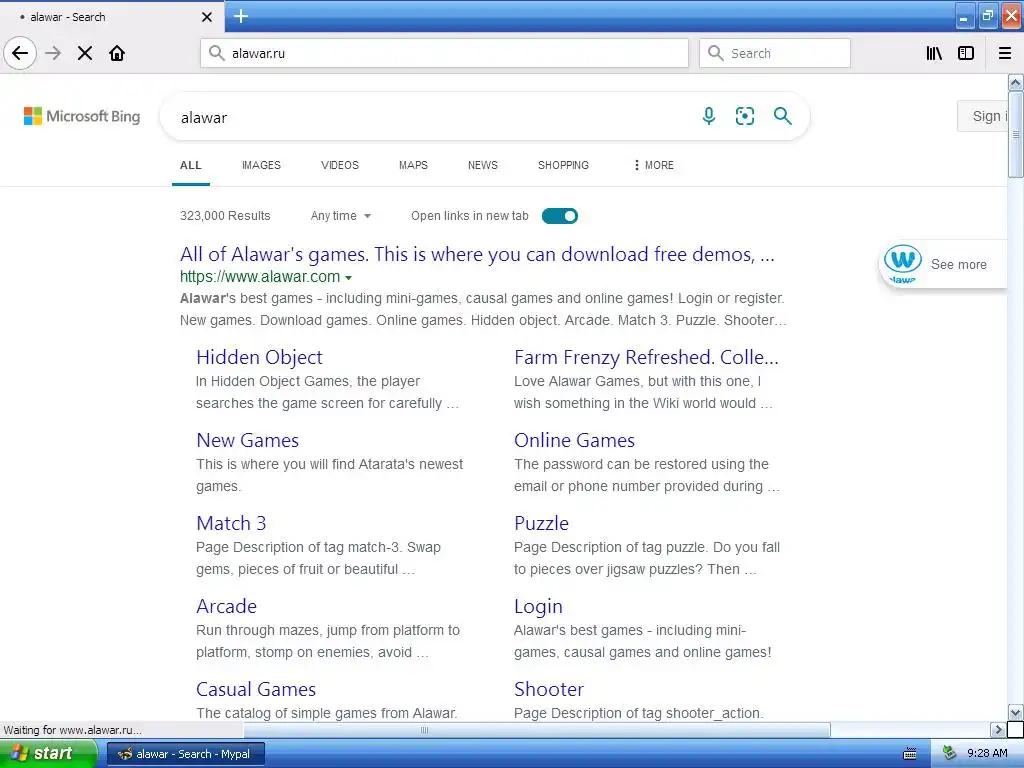Open the Shooter sitelink

coord(549,689)
